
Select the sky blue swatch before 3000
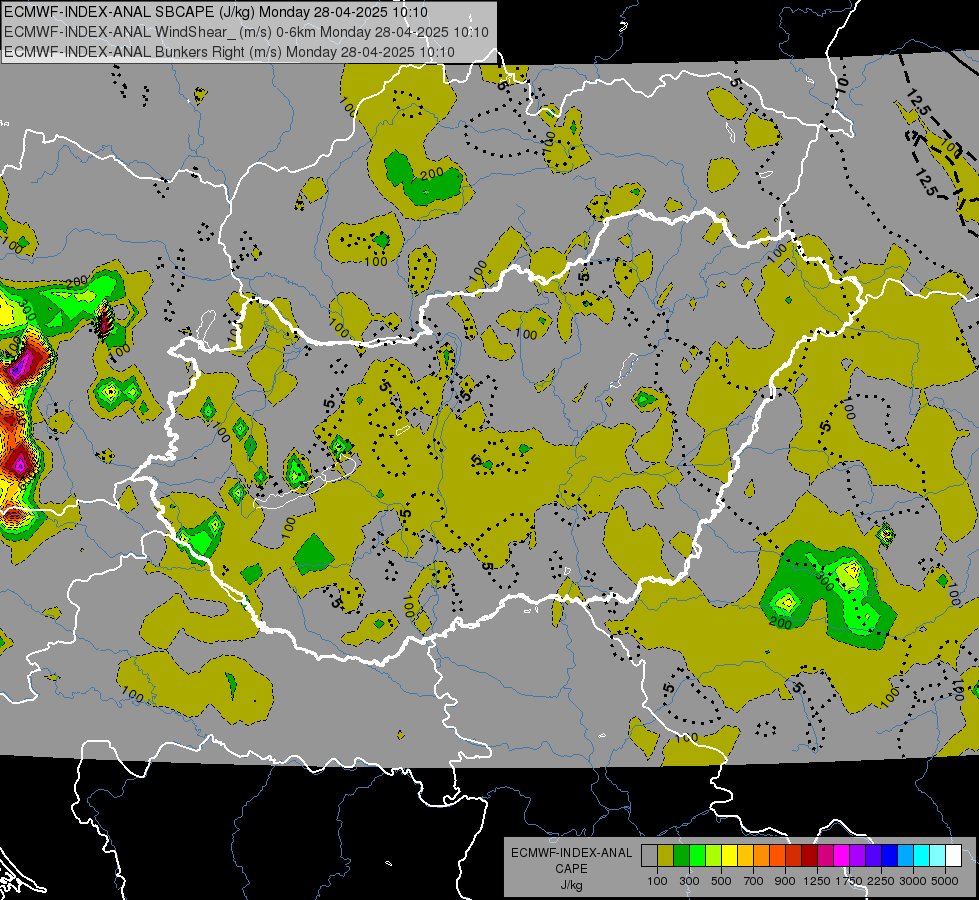906,855
